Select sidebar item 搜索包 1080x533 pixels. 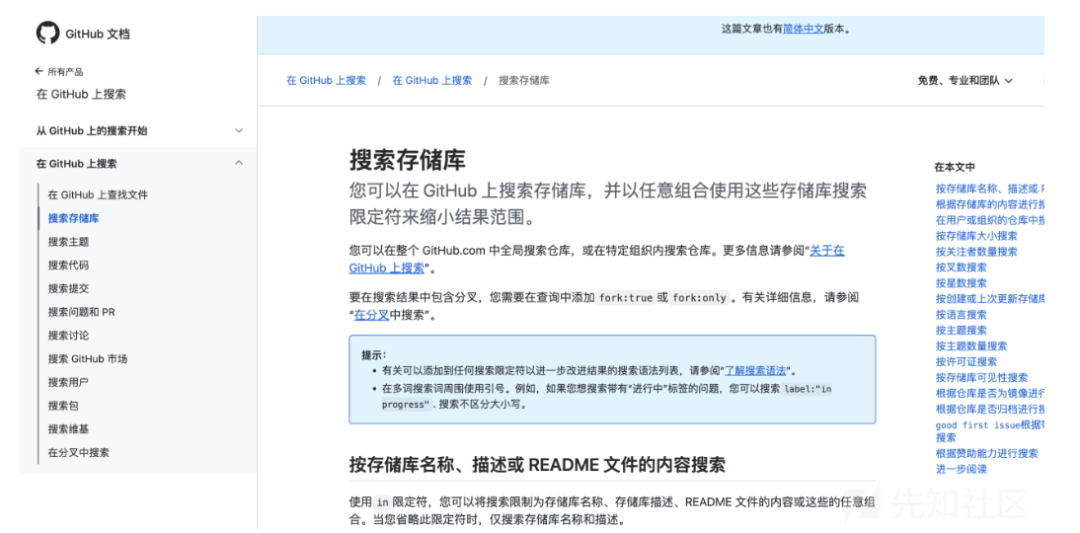63,406
